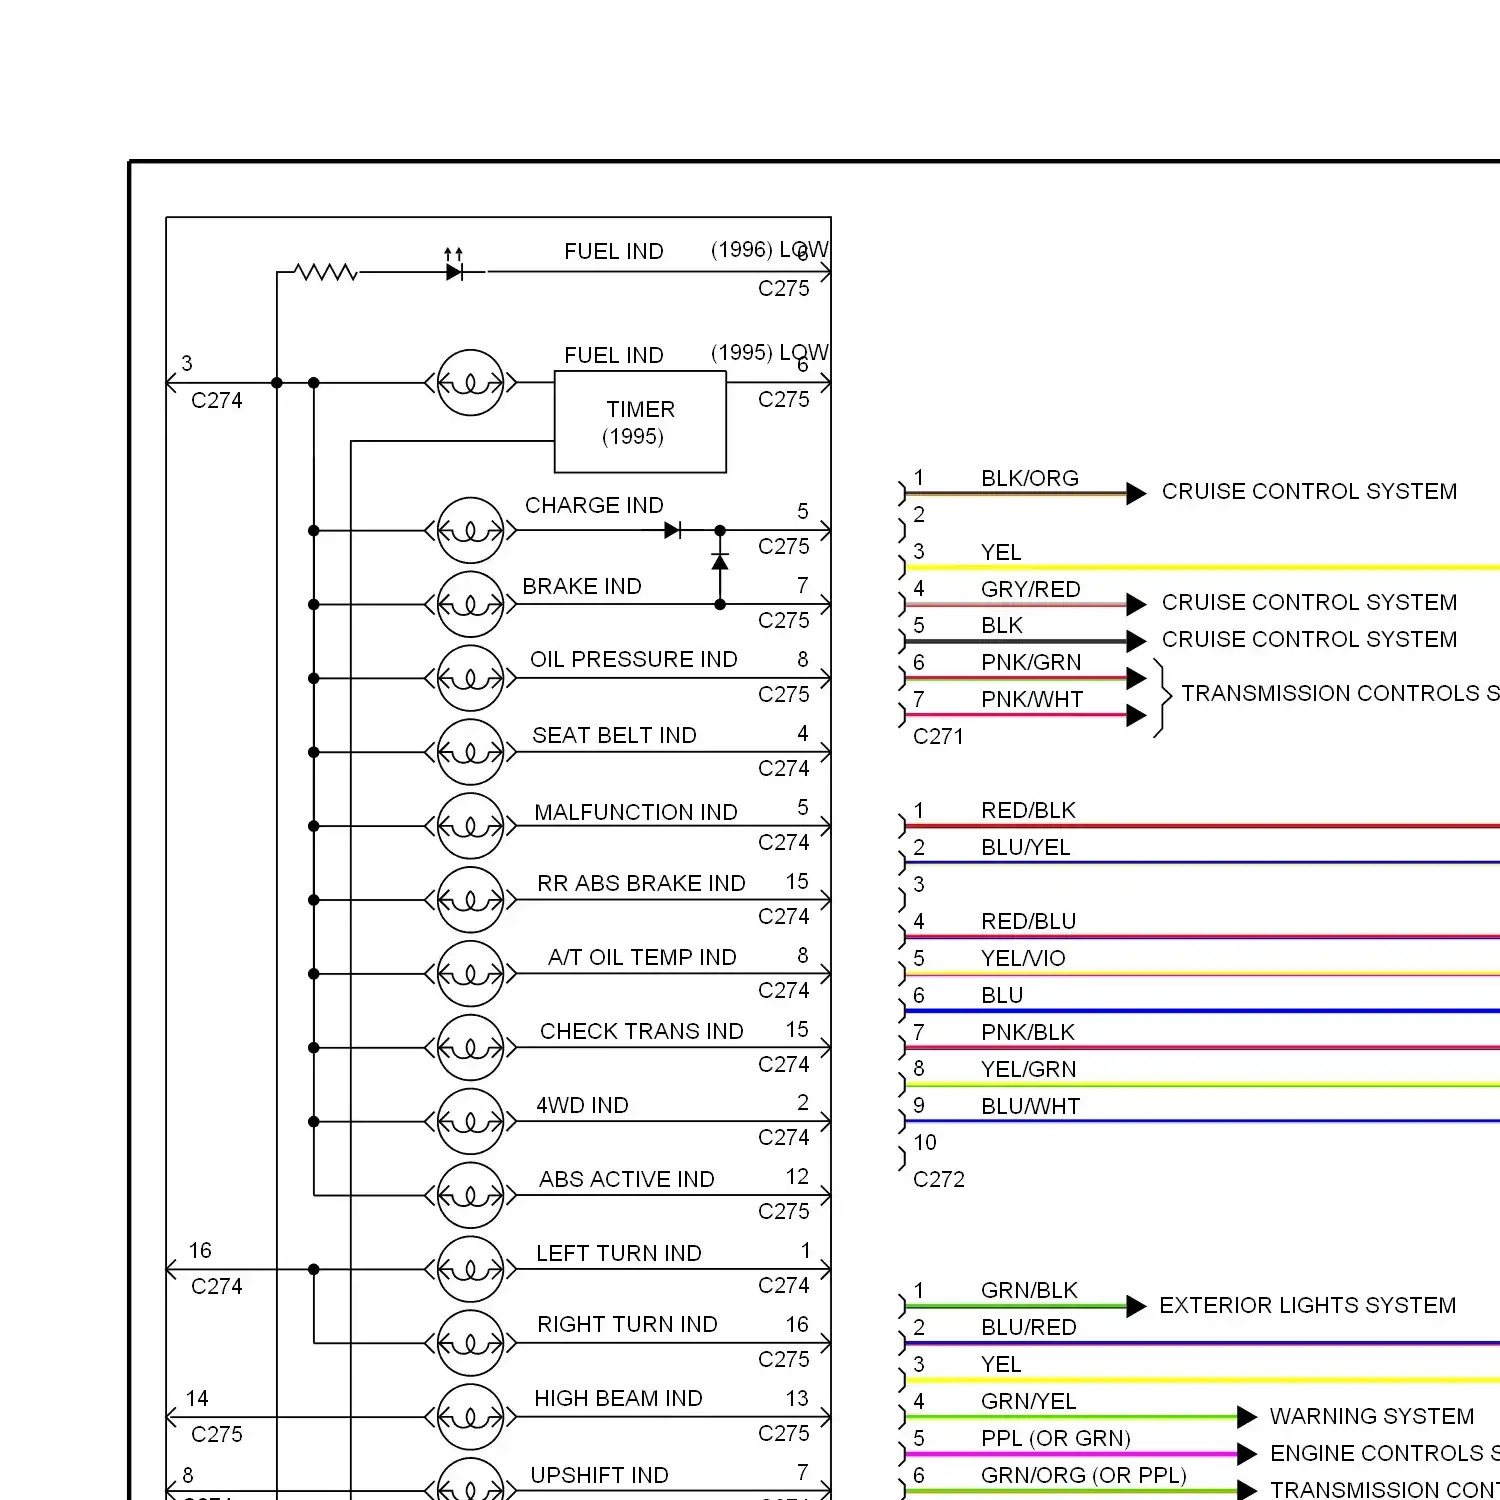
Task: Click the arrowhead on the PNK/WHT wire
Action: (x=1136, y=715)
